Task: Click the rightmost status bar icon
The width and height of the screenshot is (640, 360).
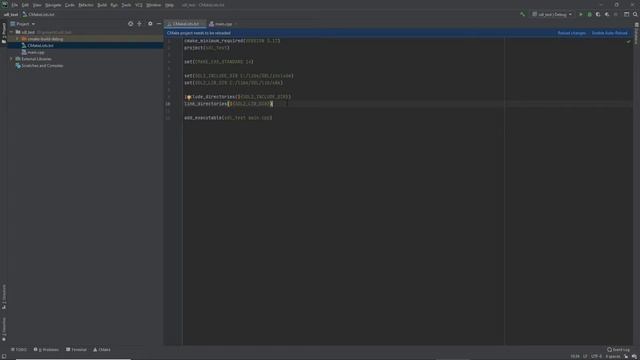Action: tap(635, 356)
